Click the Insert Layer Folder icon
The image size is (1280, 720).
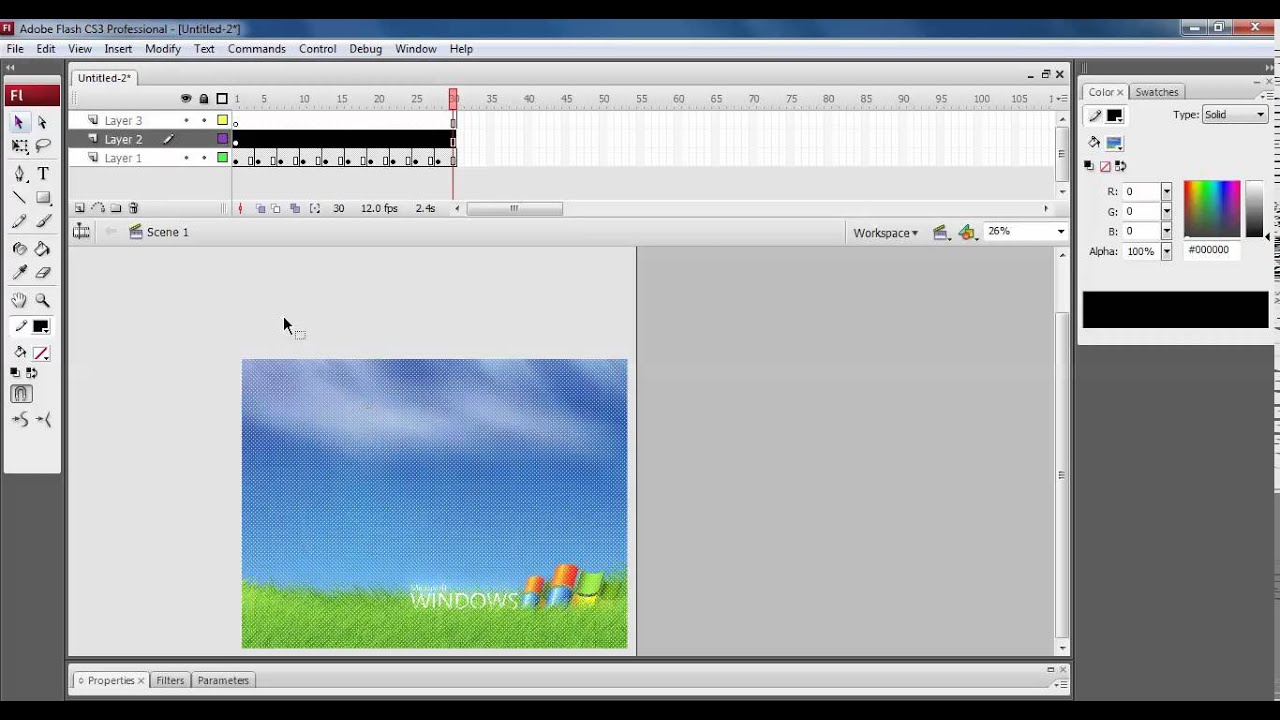[x=116, y=208]
